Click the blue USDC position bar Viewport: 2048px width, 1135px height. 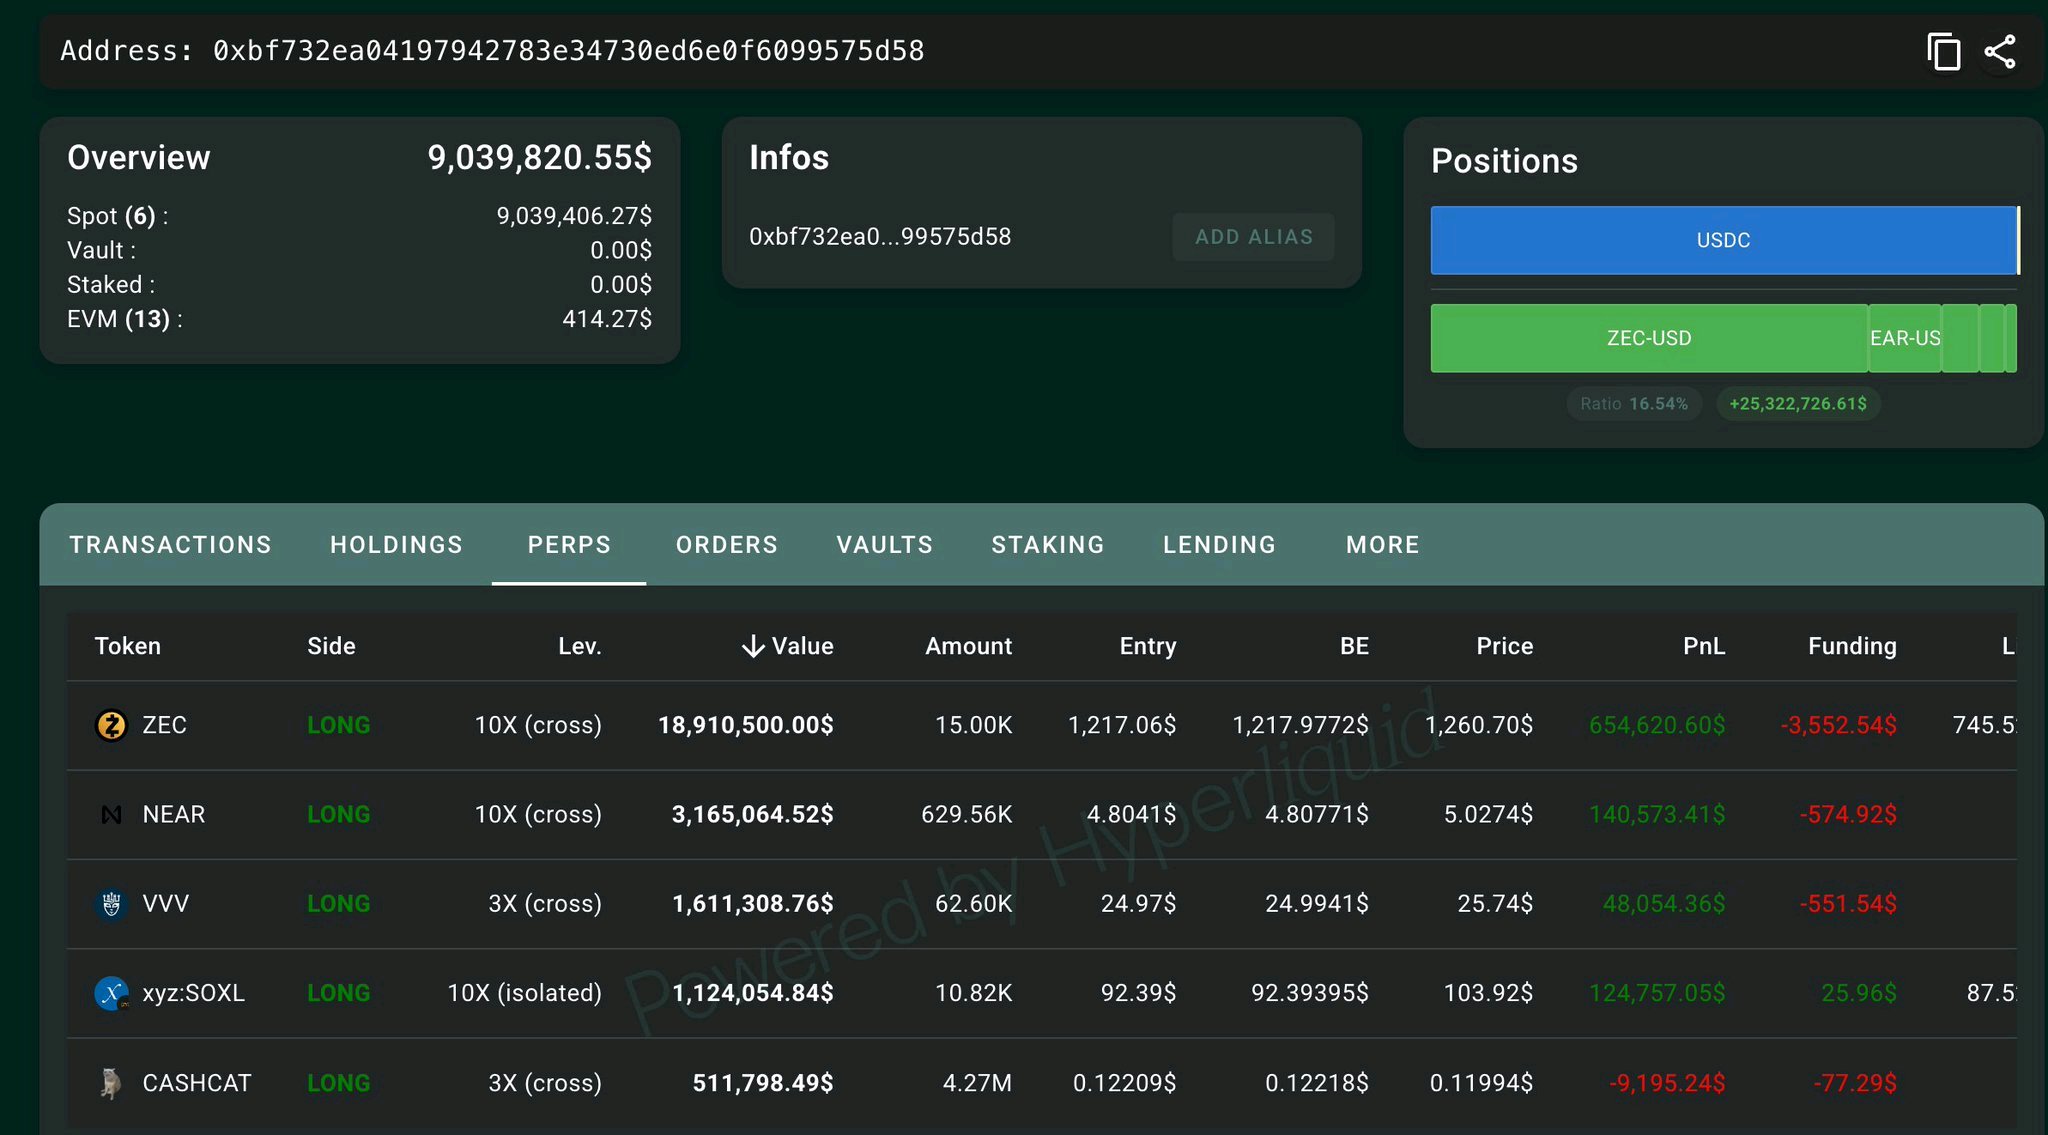point(1723,240)
